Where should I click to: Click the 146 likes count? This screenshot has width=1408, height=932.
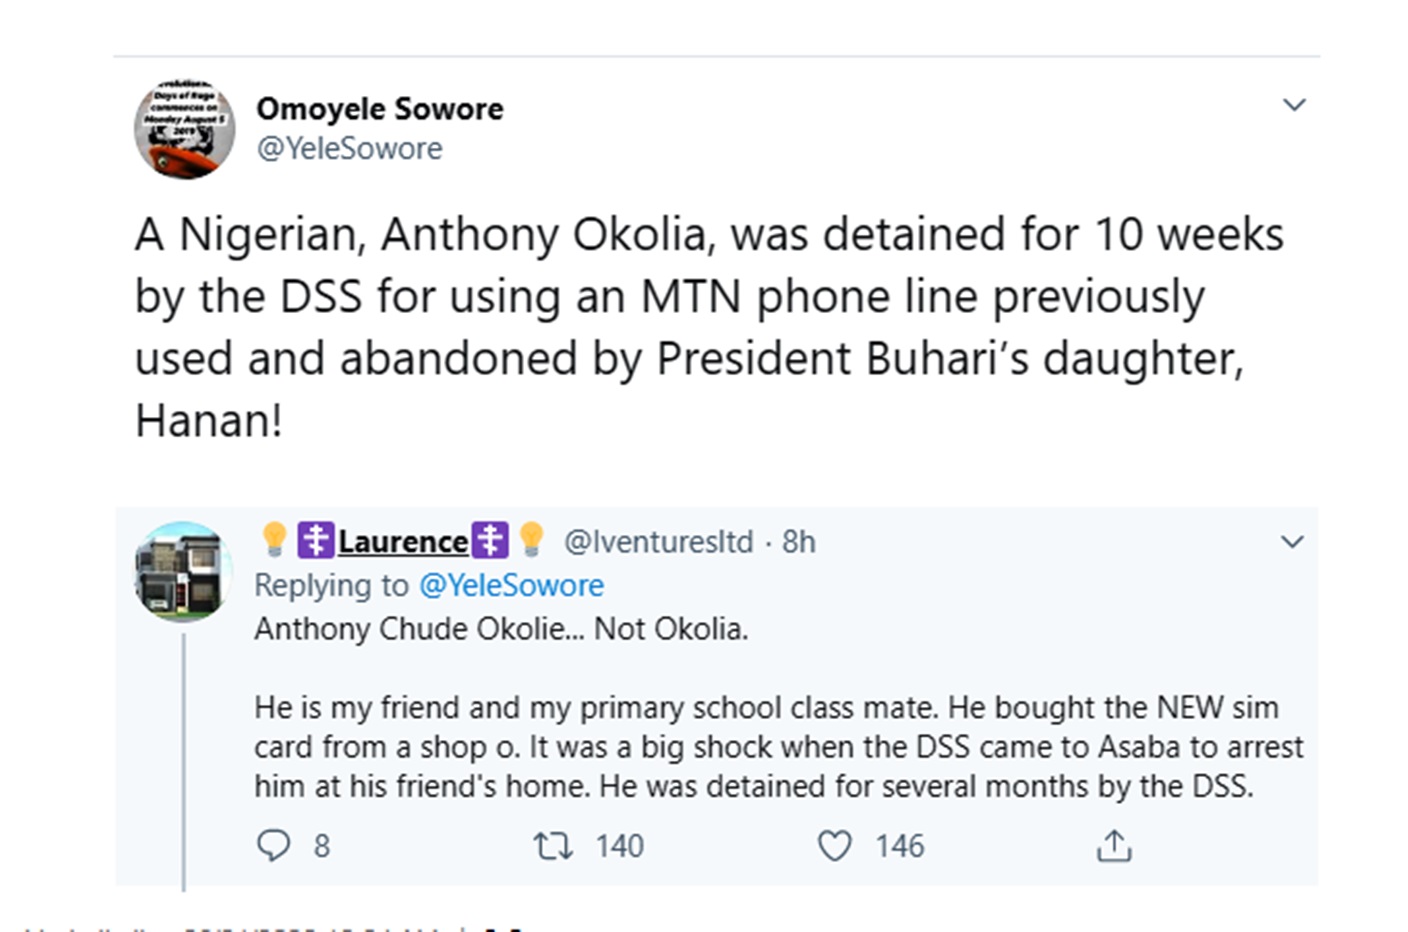click(x=900, y=846)
